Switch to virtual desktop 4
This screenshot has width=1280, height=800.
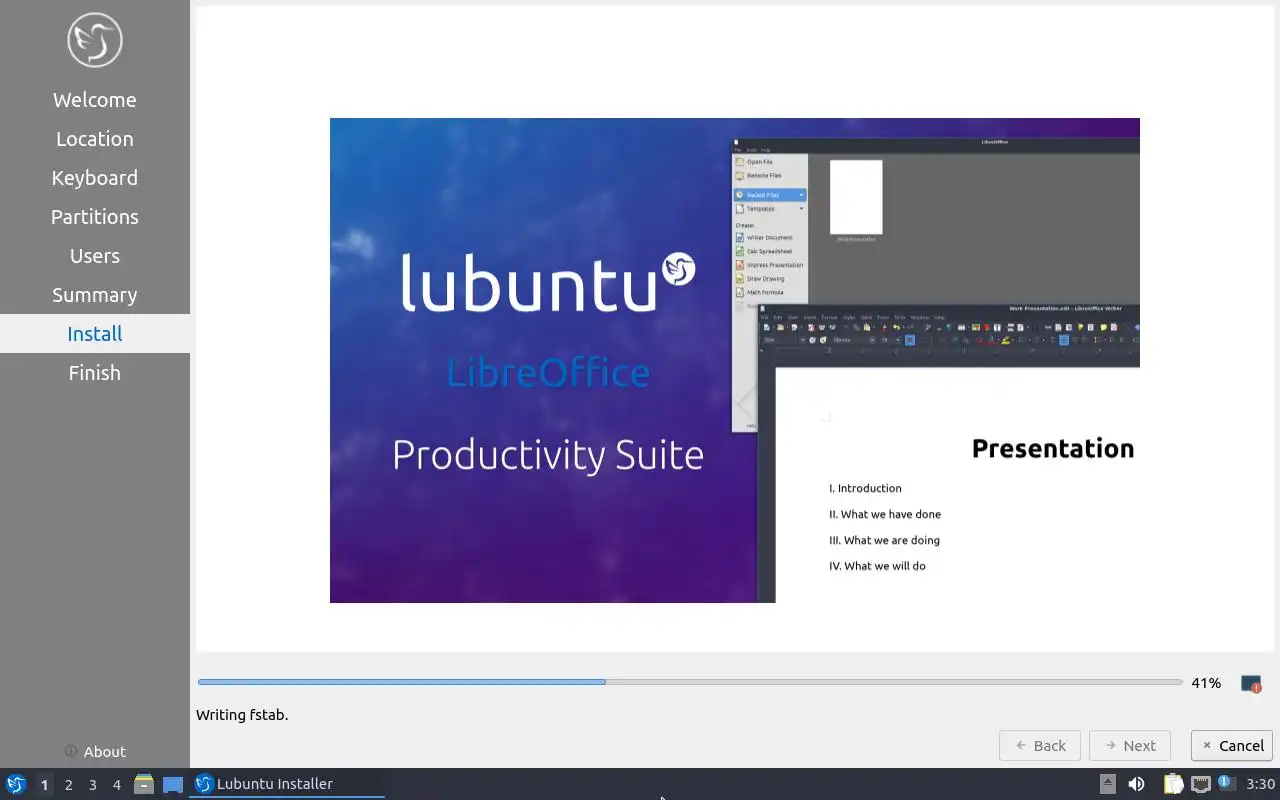point(116,785)
